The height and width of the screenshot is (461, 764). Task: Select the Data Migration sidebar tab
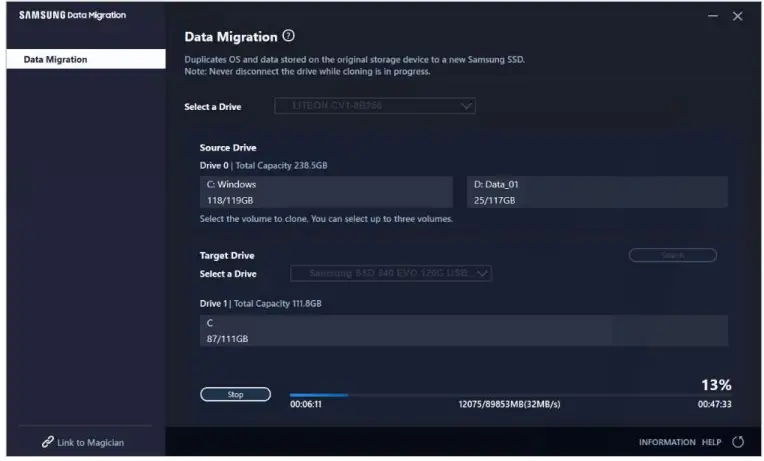pos(86,59)
